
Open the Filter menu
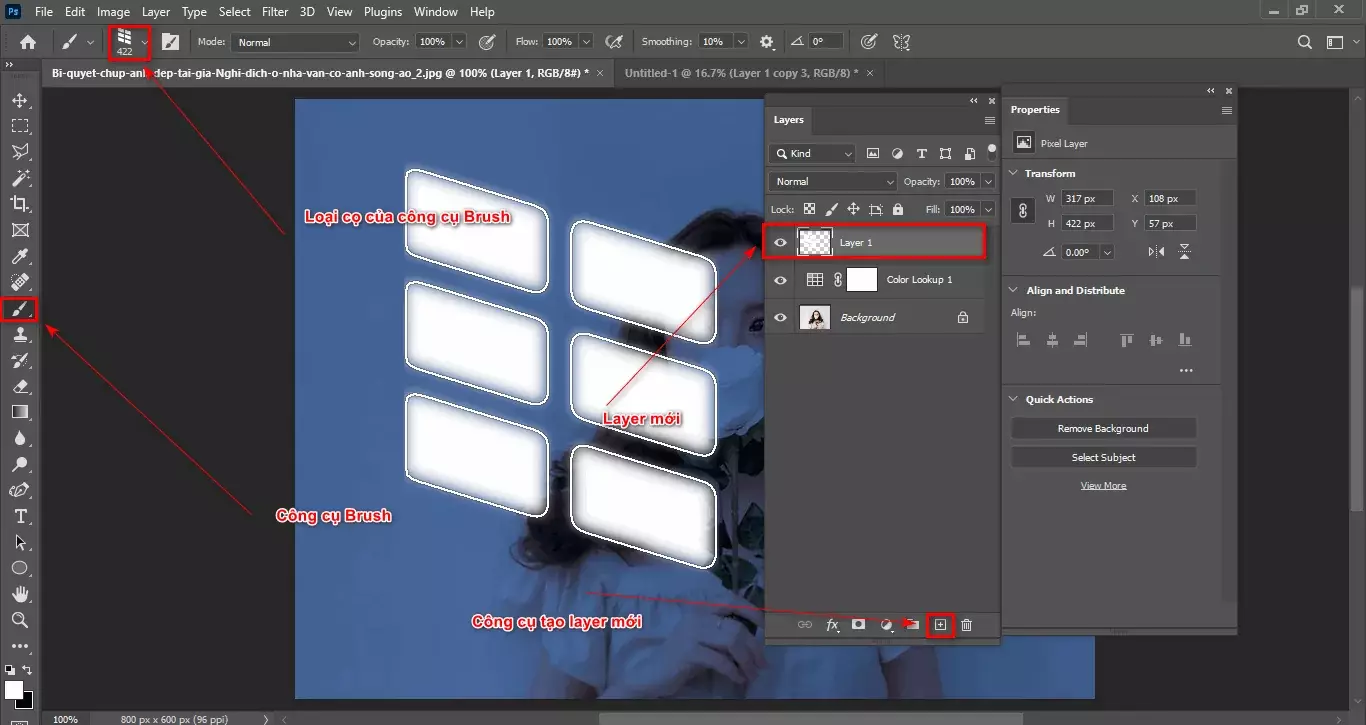pyautogui.click(x=275, y=11)
